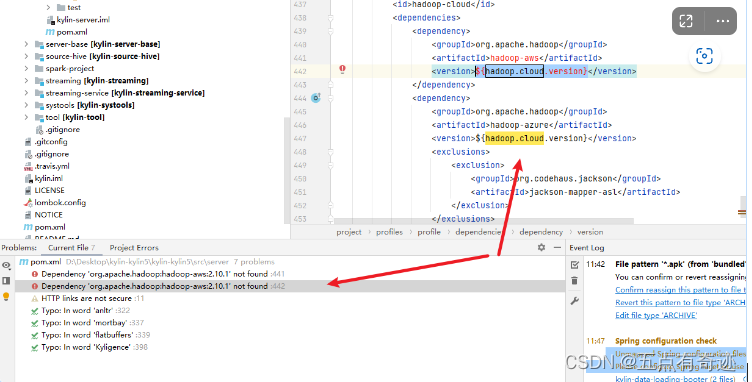
Task: Click 'project' breadcrumb
Action: pos(349,232)
